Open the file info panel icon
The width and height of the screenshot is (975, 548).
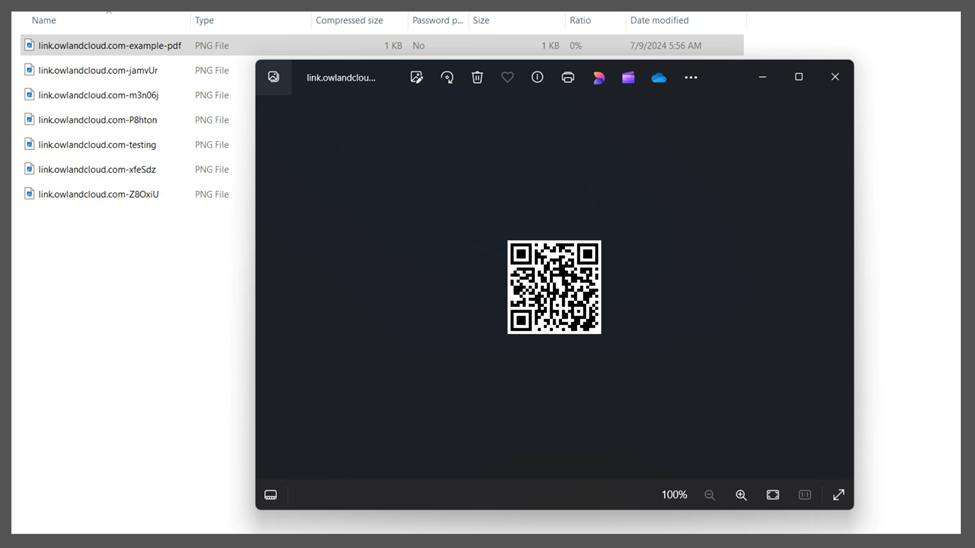click(537, 77)
